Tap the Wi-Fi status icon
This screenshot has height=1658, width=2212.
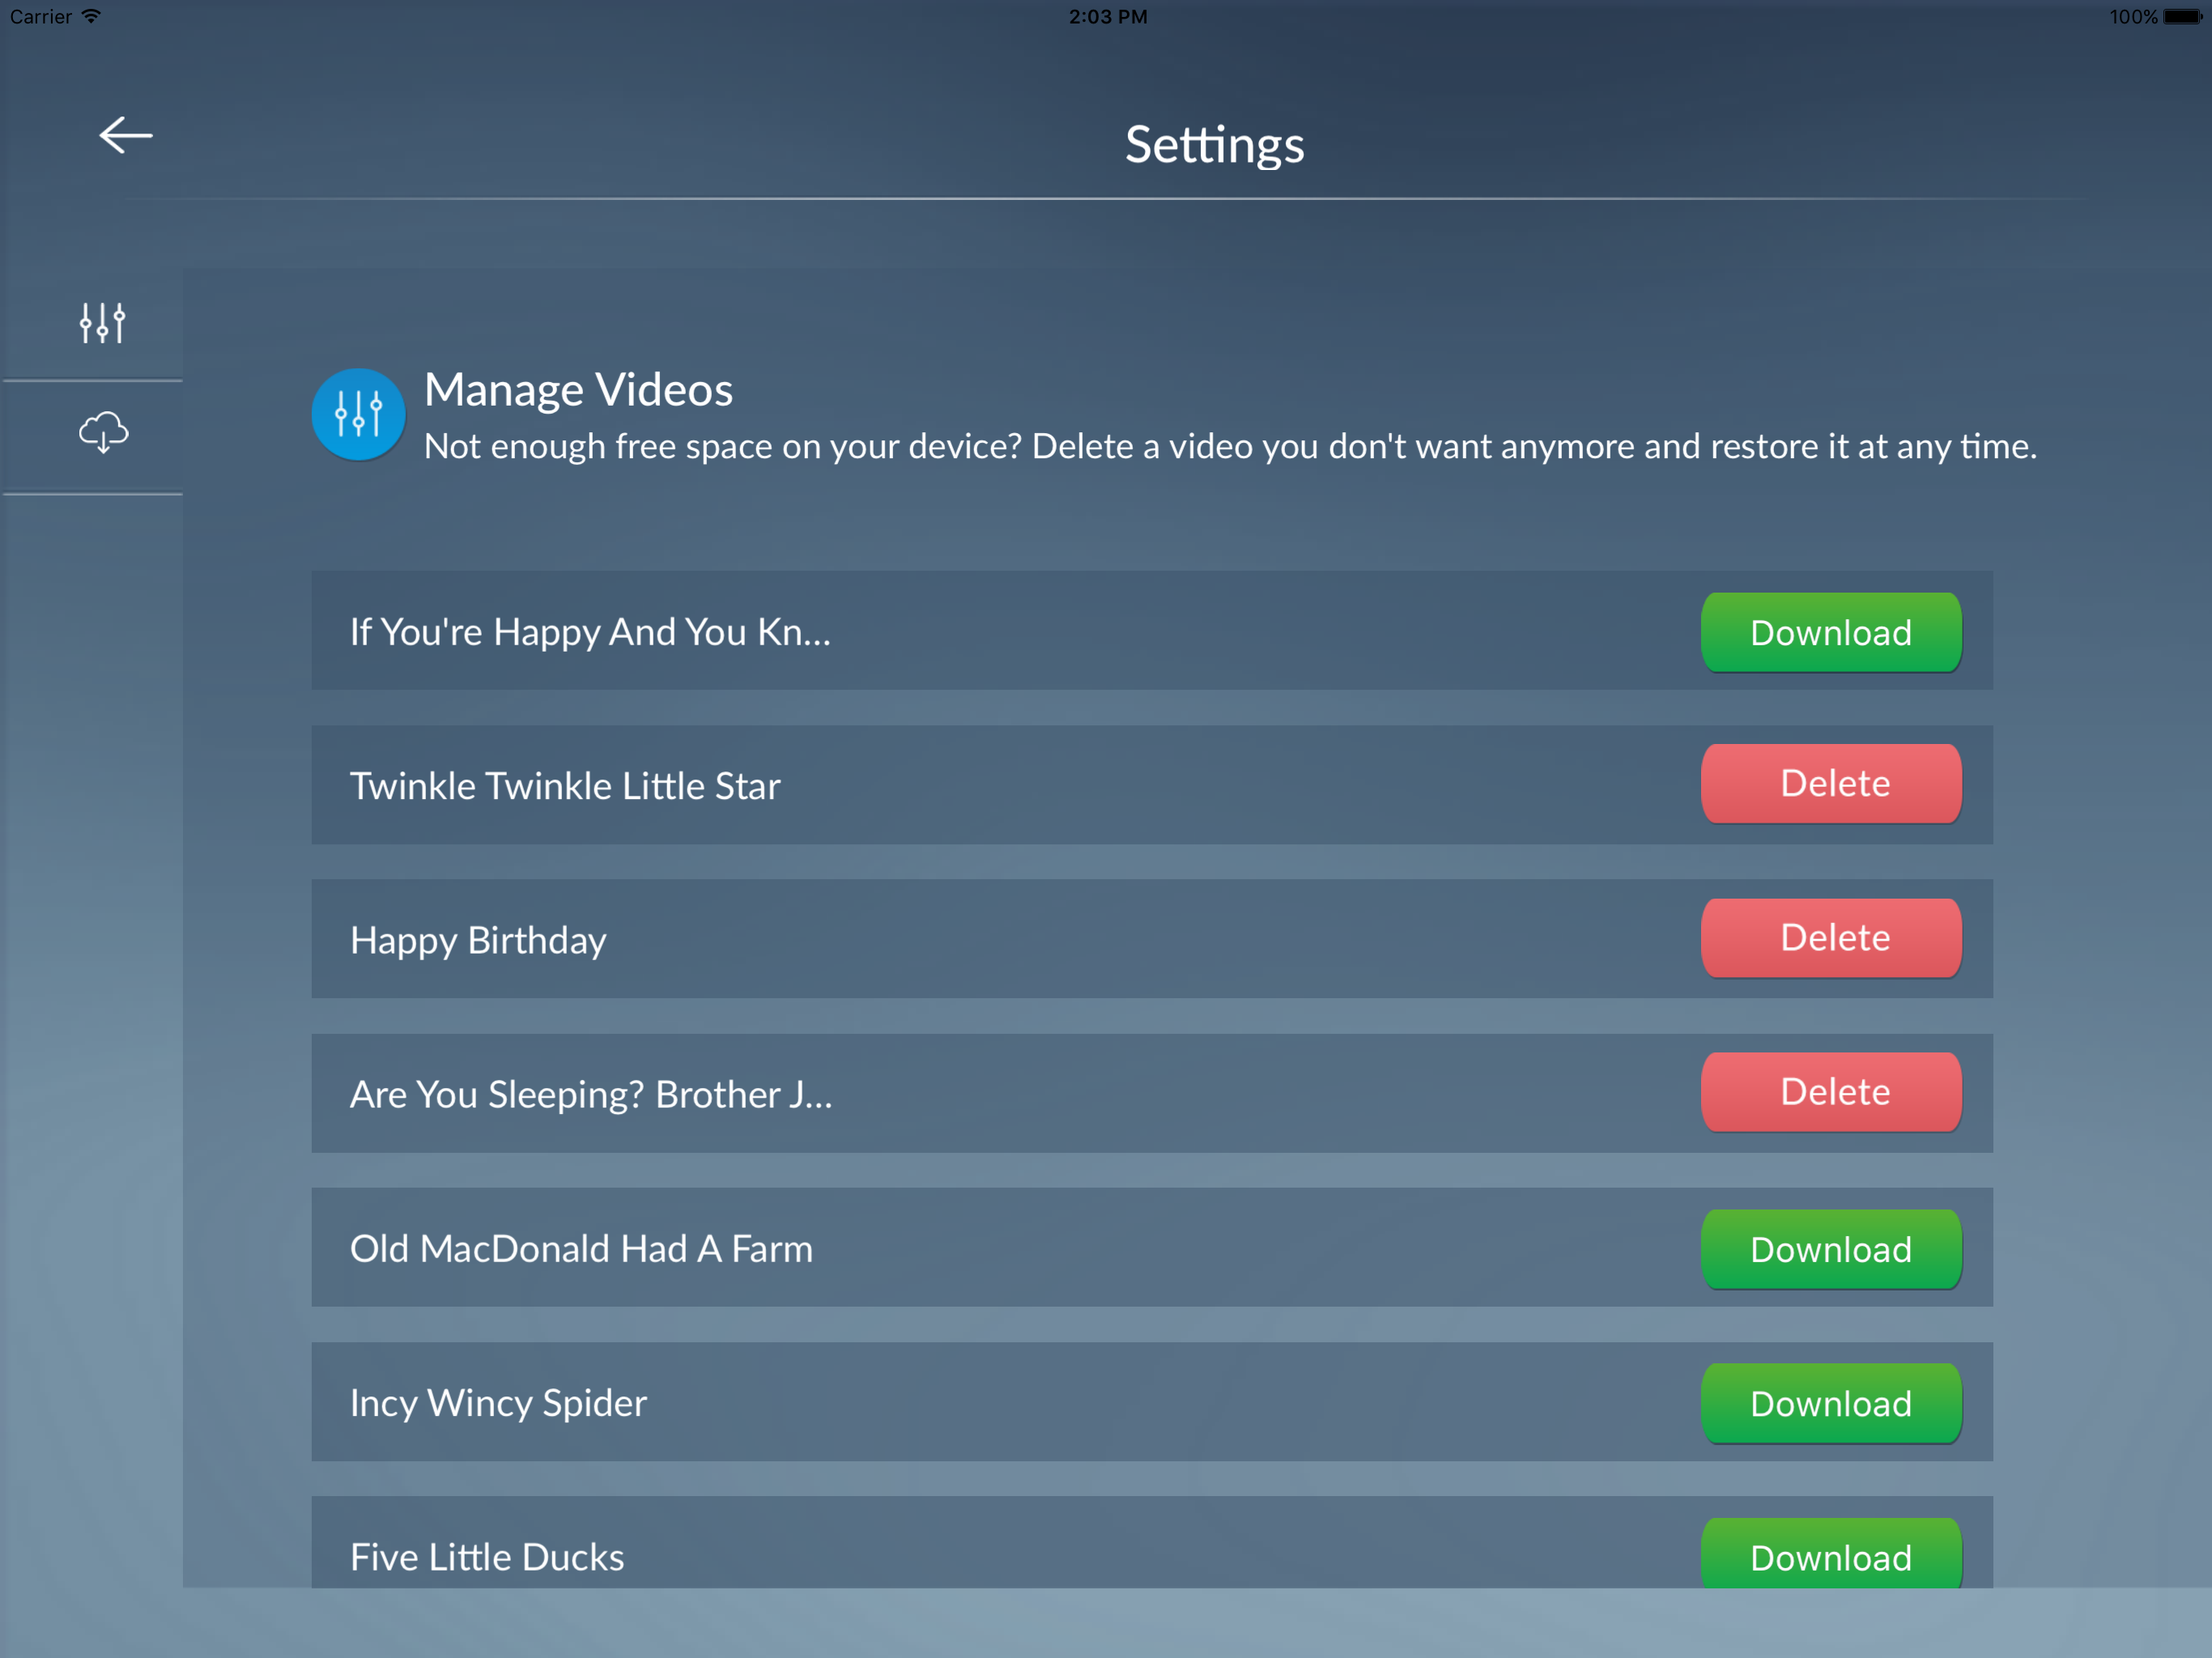point(91,16)
